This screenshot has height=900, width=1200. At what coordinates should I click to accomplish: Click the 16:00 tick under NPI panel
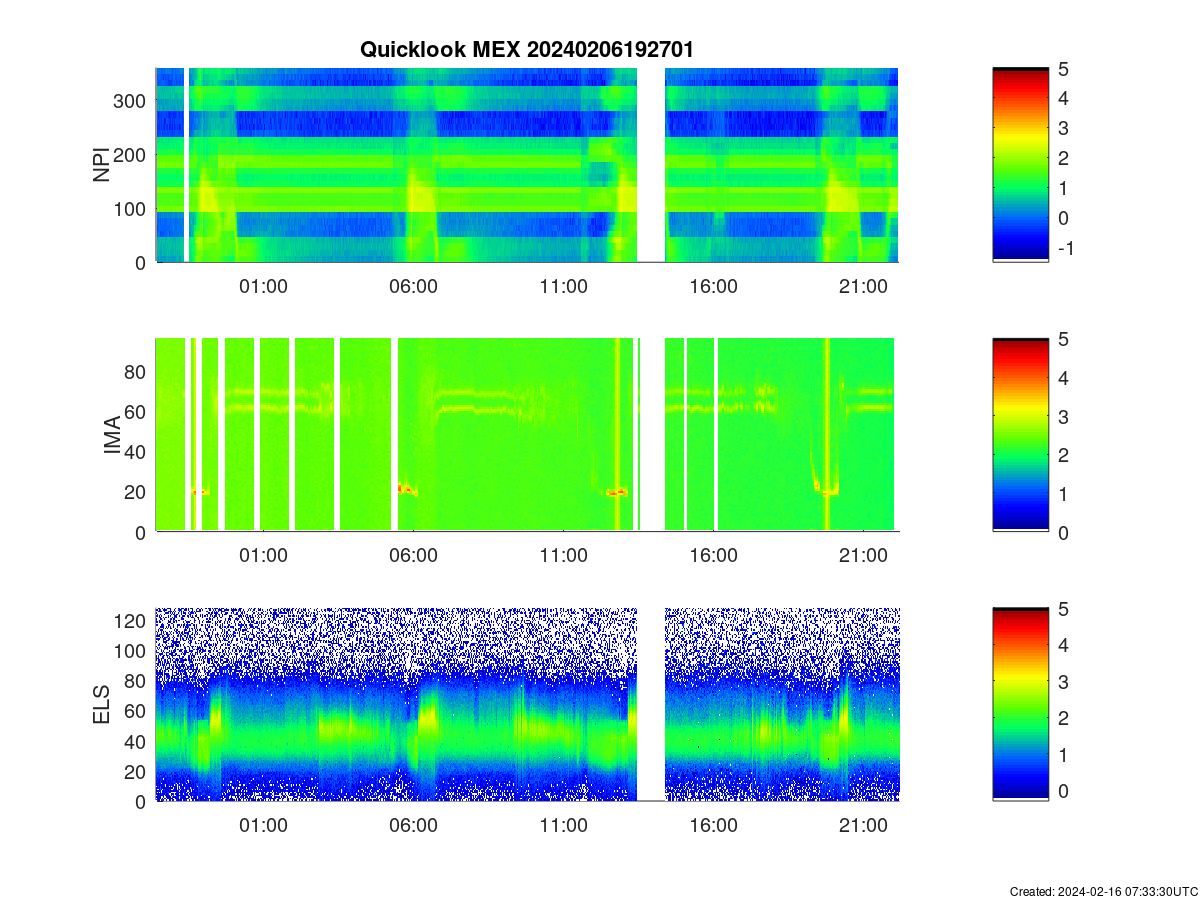point(713,286)
